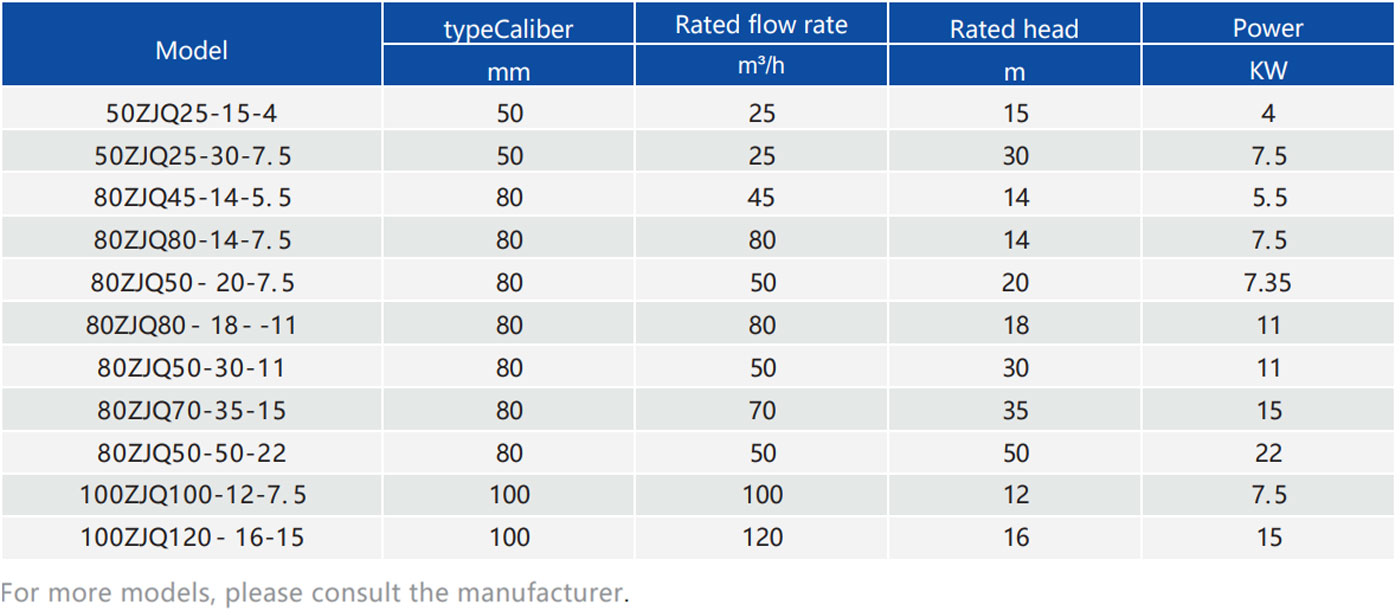
Task: Click the Model column header
Action: 192,50
